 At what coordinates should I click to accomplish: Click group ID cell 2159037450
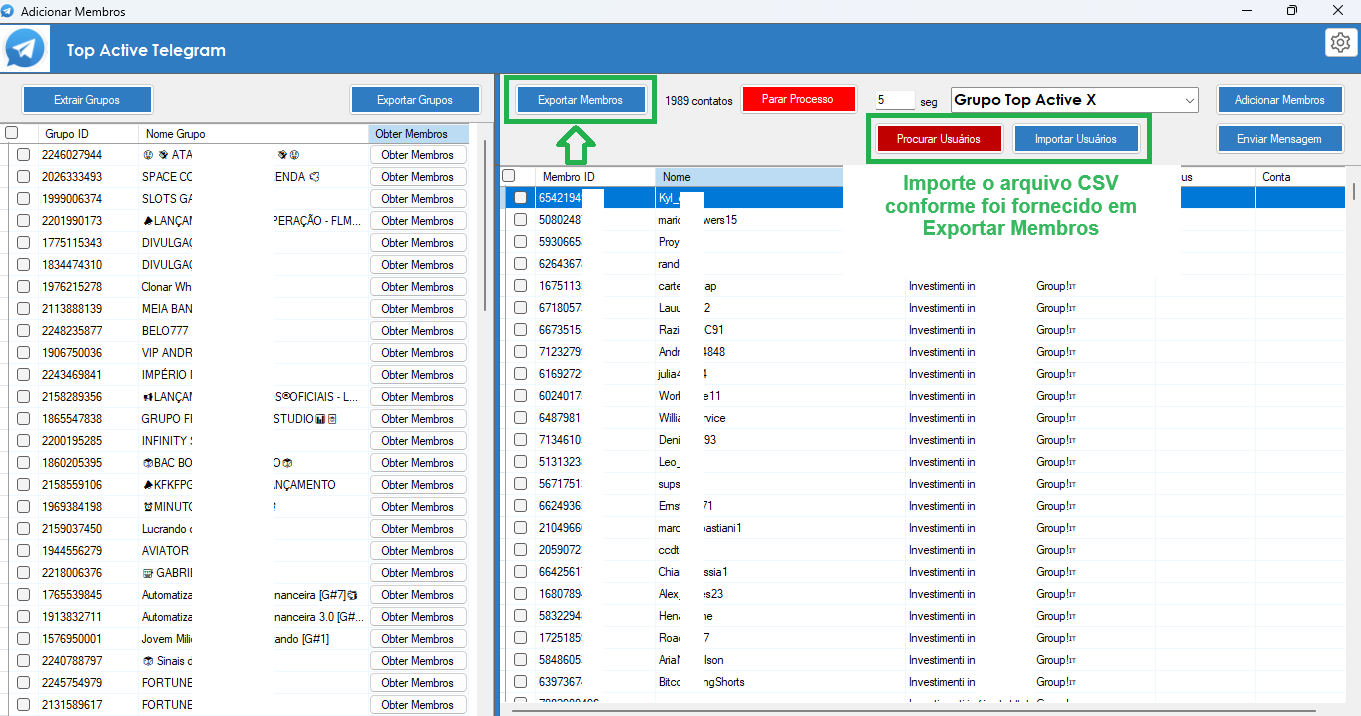[x=72, y=529]
